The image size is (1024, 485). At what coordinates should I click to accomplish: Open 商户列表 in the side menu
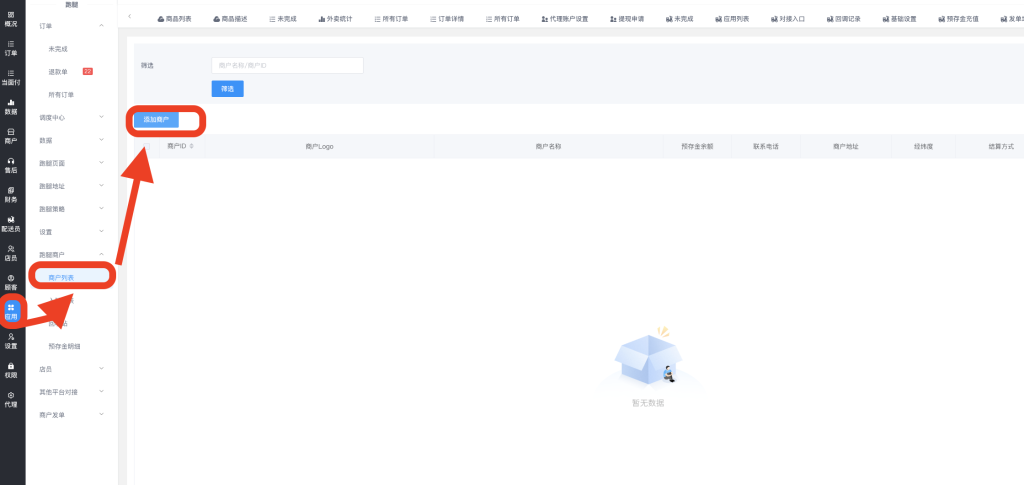[x=62, y=277]
